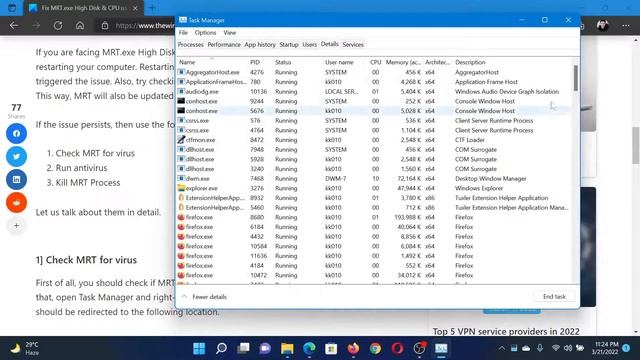Share article on LinkedIn

tap(16, 180)
